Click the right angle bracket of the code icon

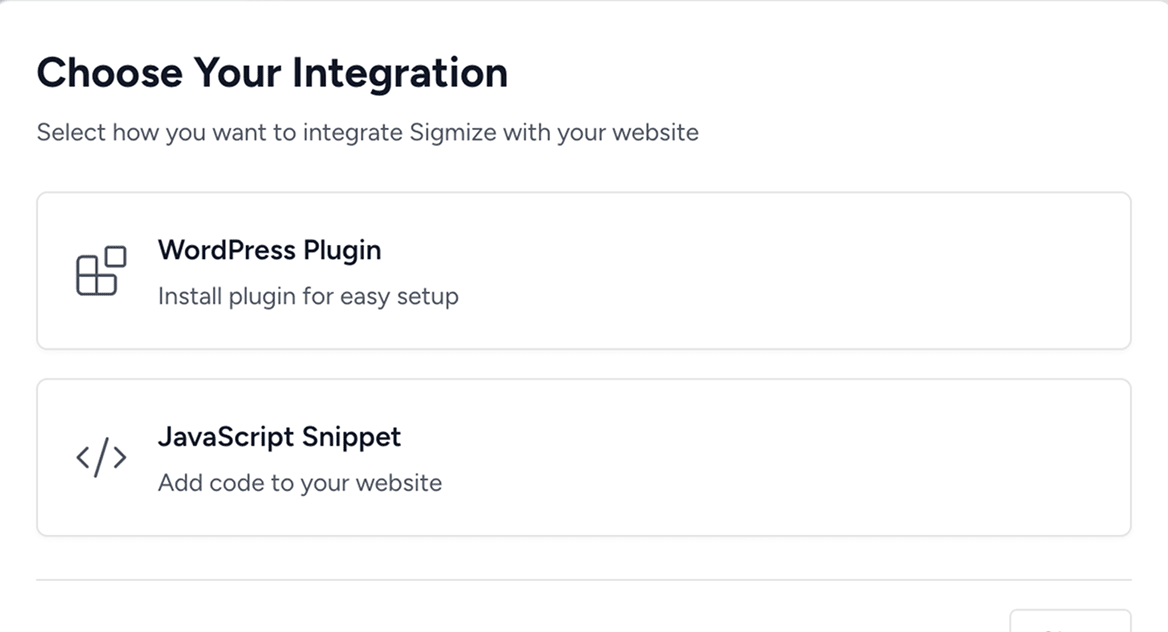tap(119, 458)
